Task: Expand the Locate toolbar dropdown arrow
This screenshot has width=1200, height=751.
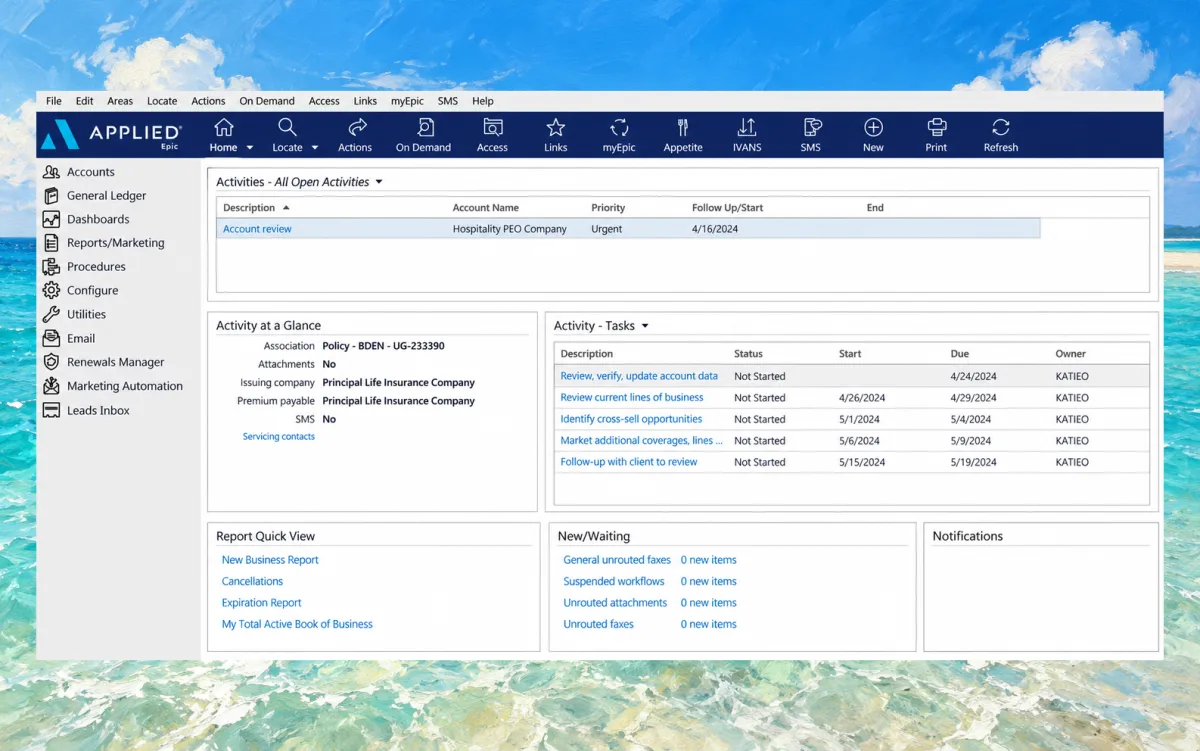Action: tap(315, 148)
